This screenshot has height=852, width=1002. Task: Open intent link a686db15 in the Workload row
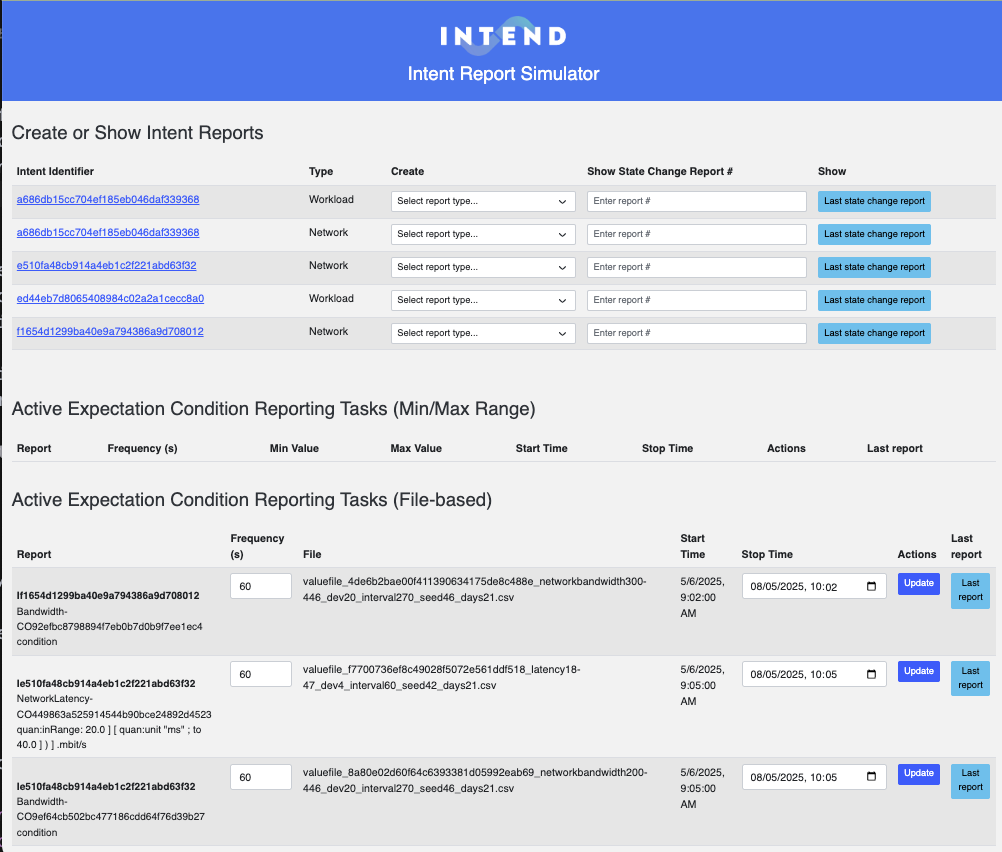[x=108, y=199]
